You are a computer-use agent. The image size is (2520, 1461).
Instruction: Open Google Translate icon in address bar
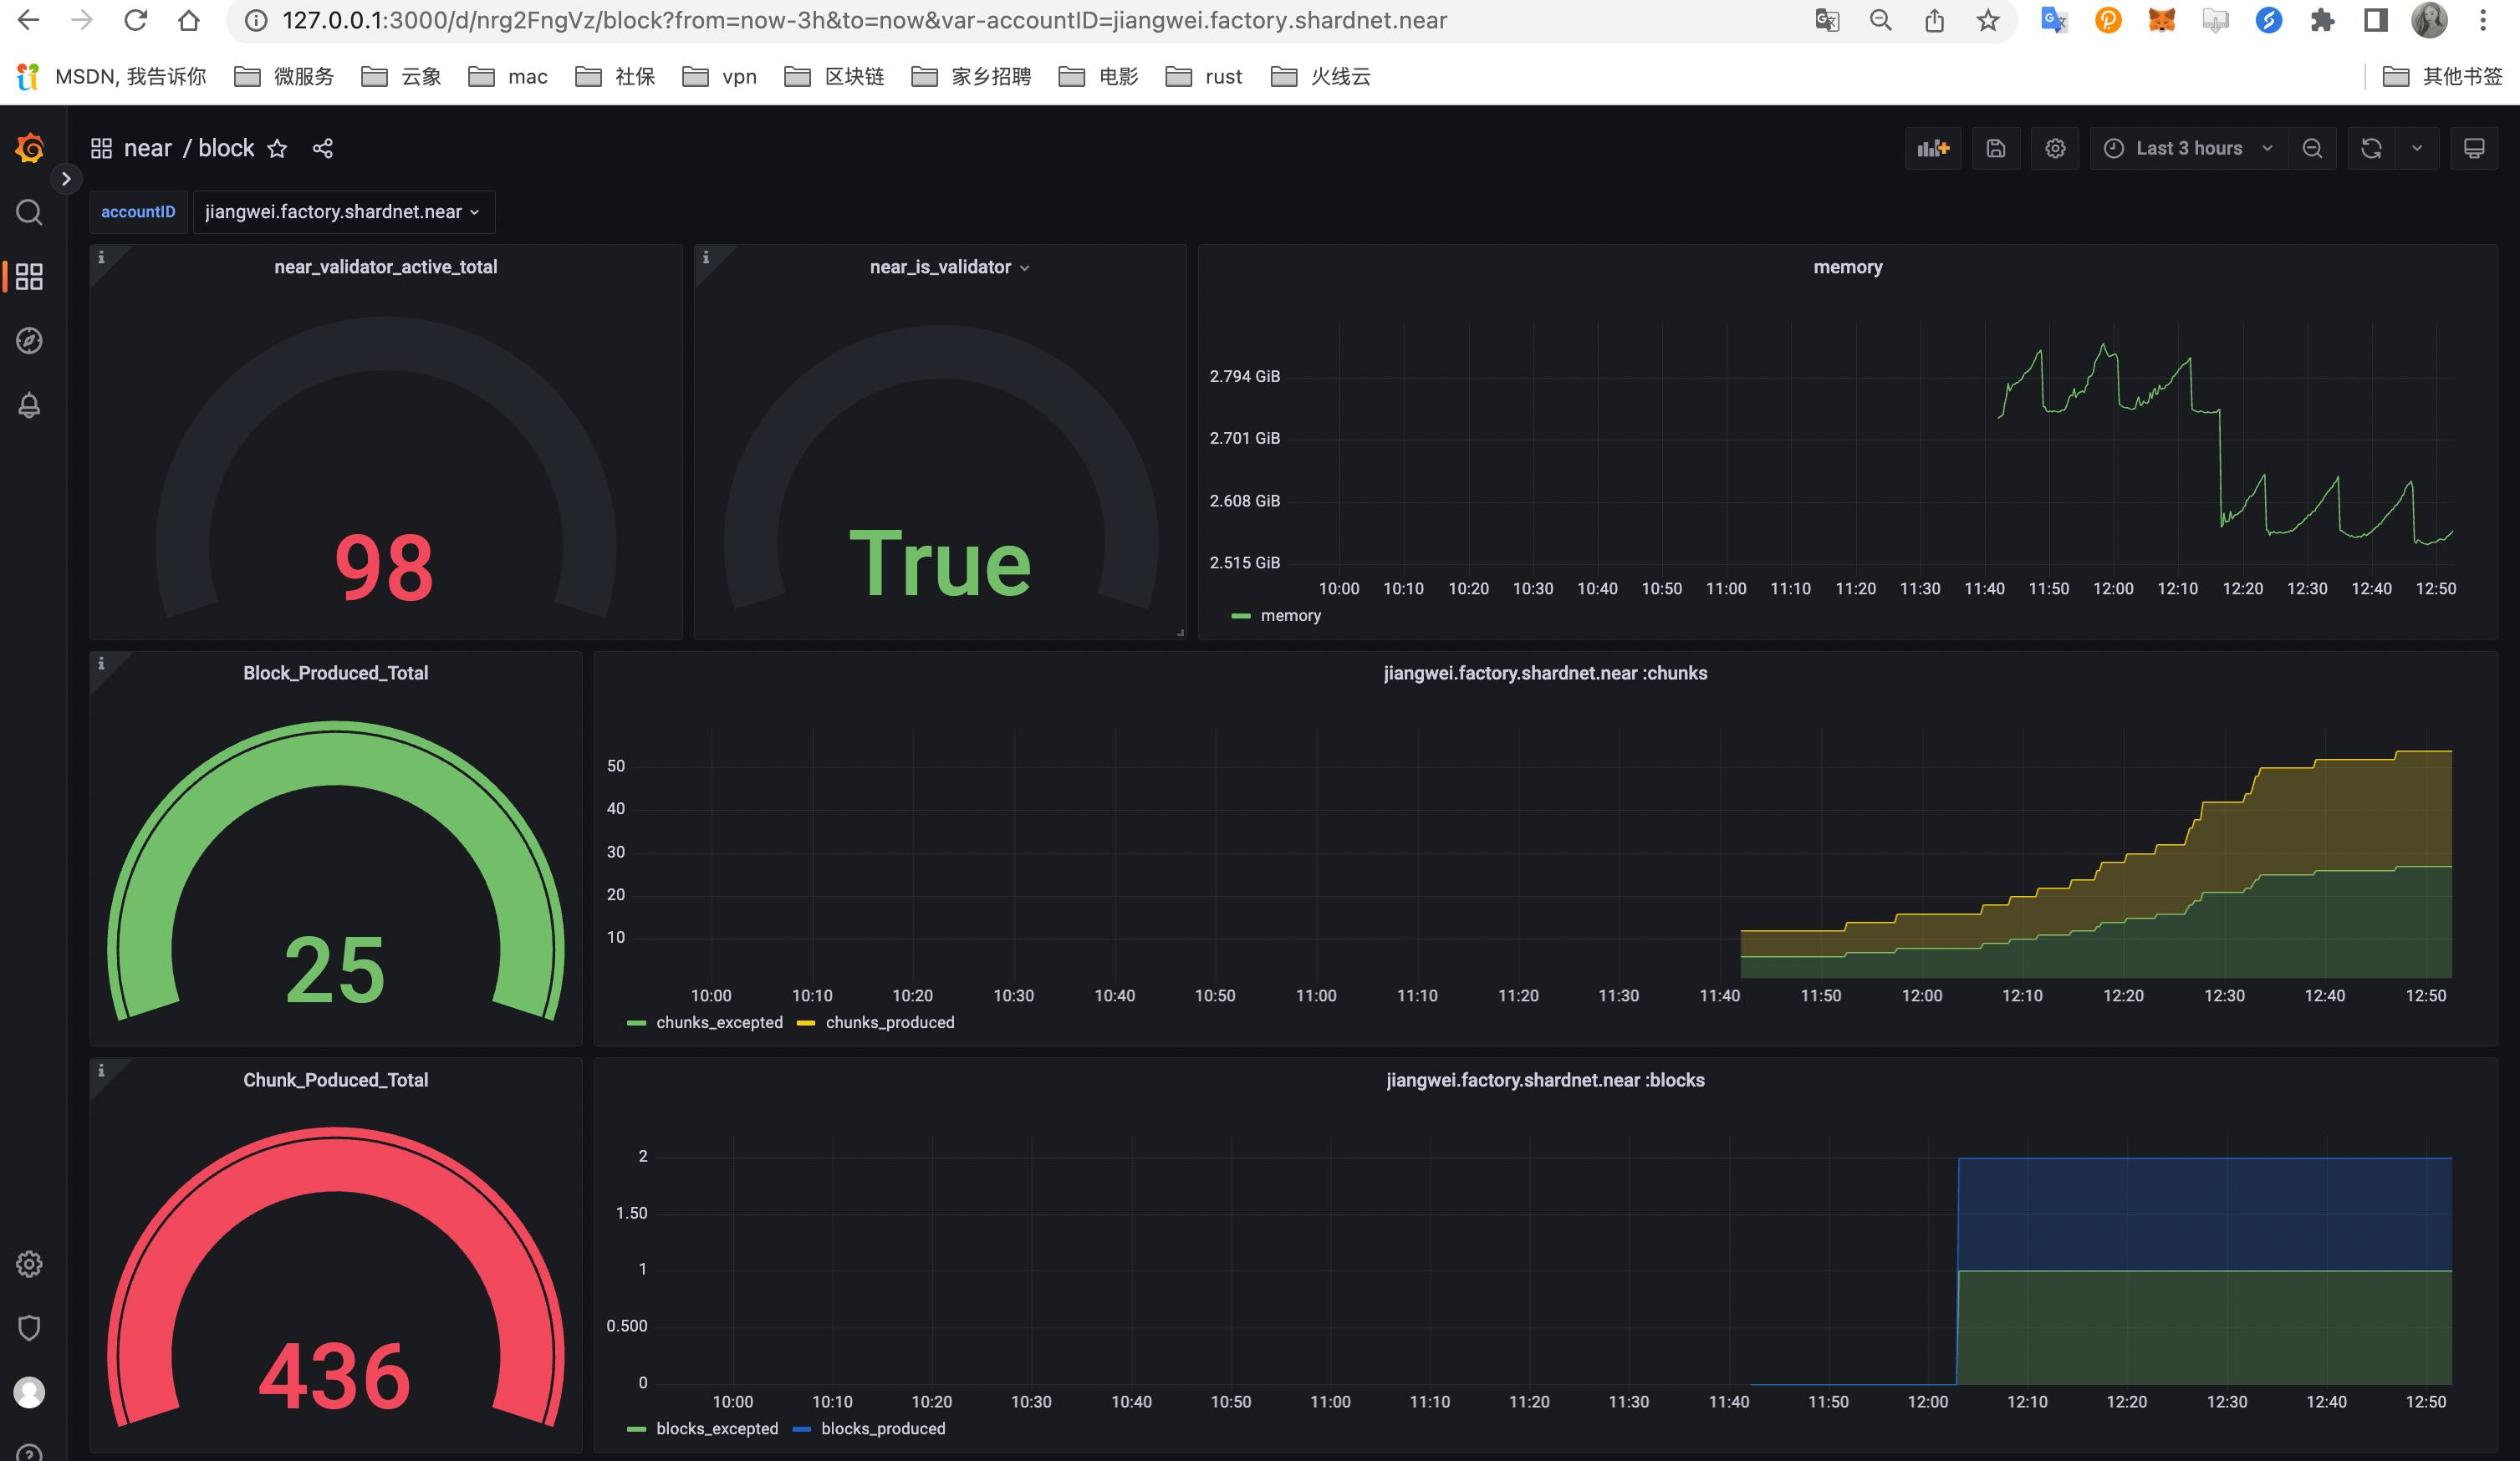click(1827, 20)
